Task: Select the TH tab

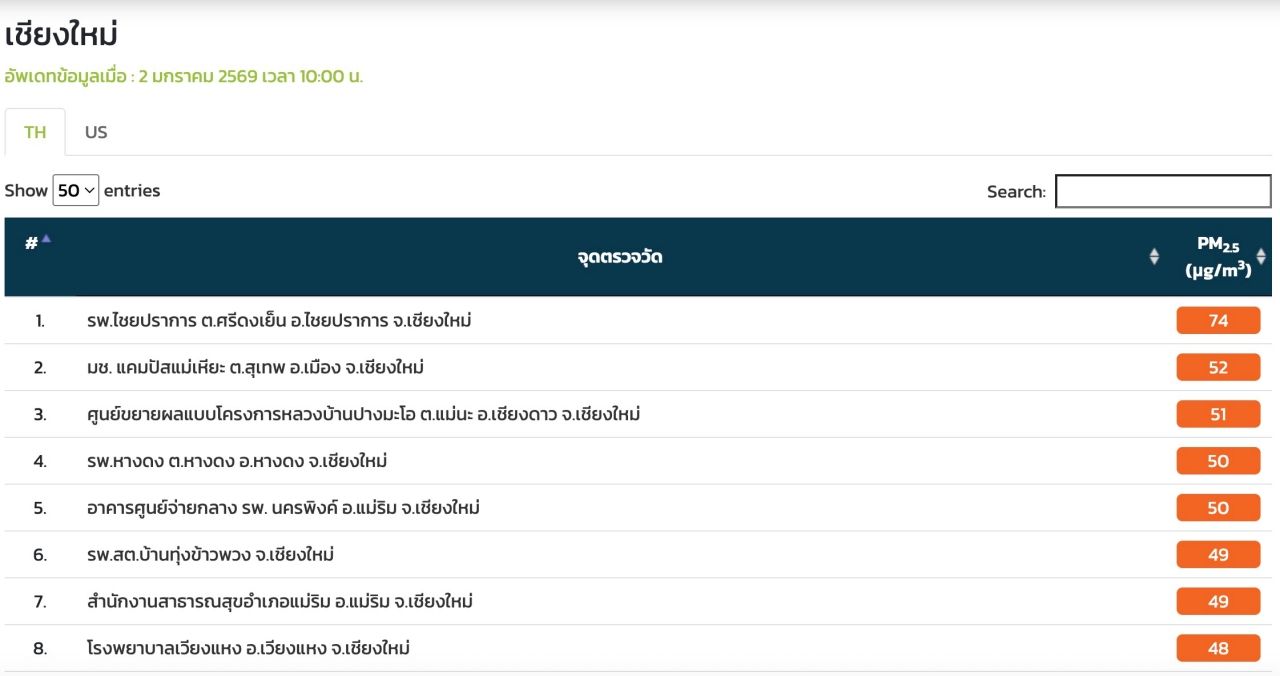Action: click(x=35, y=132)
